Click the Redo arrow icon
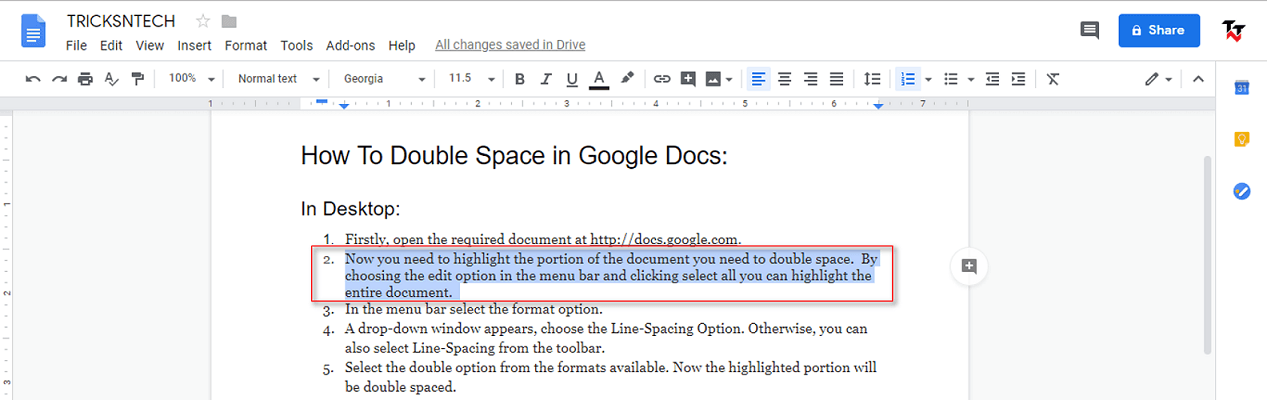The height and width of the screenshot is (400, 1267). tap(59, 79)
